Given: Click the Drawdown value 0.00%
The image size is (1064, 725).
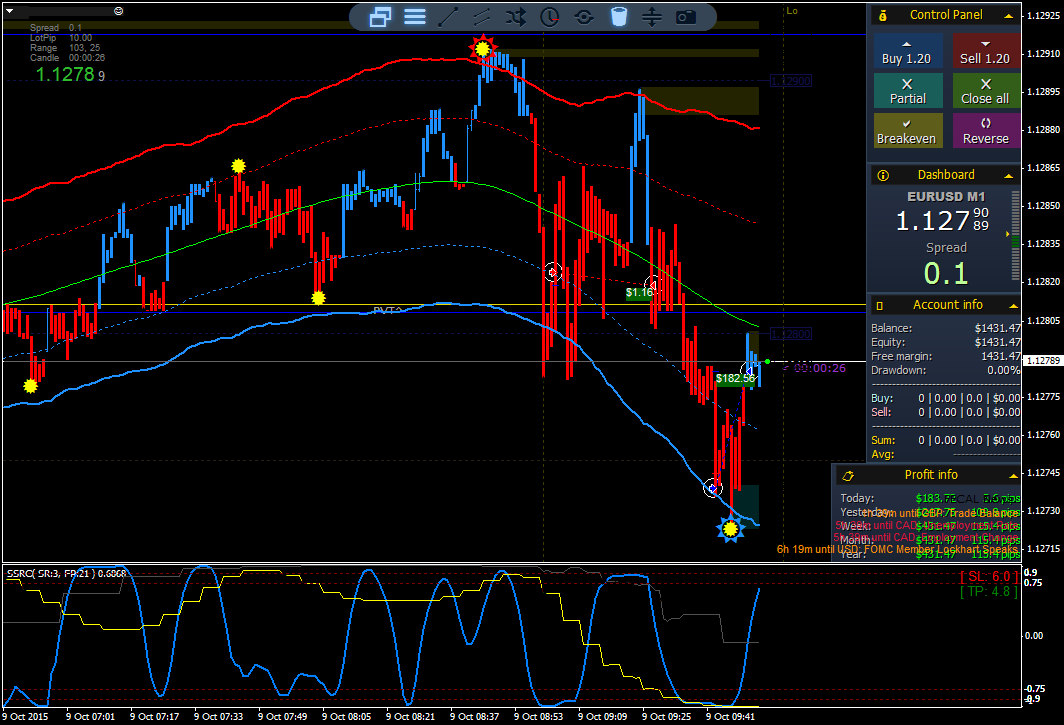Looking at the screenshot, I should [x=1004, y=371].
